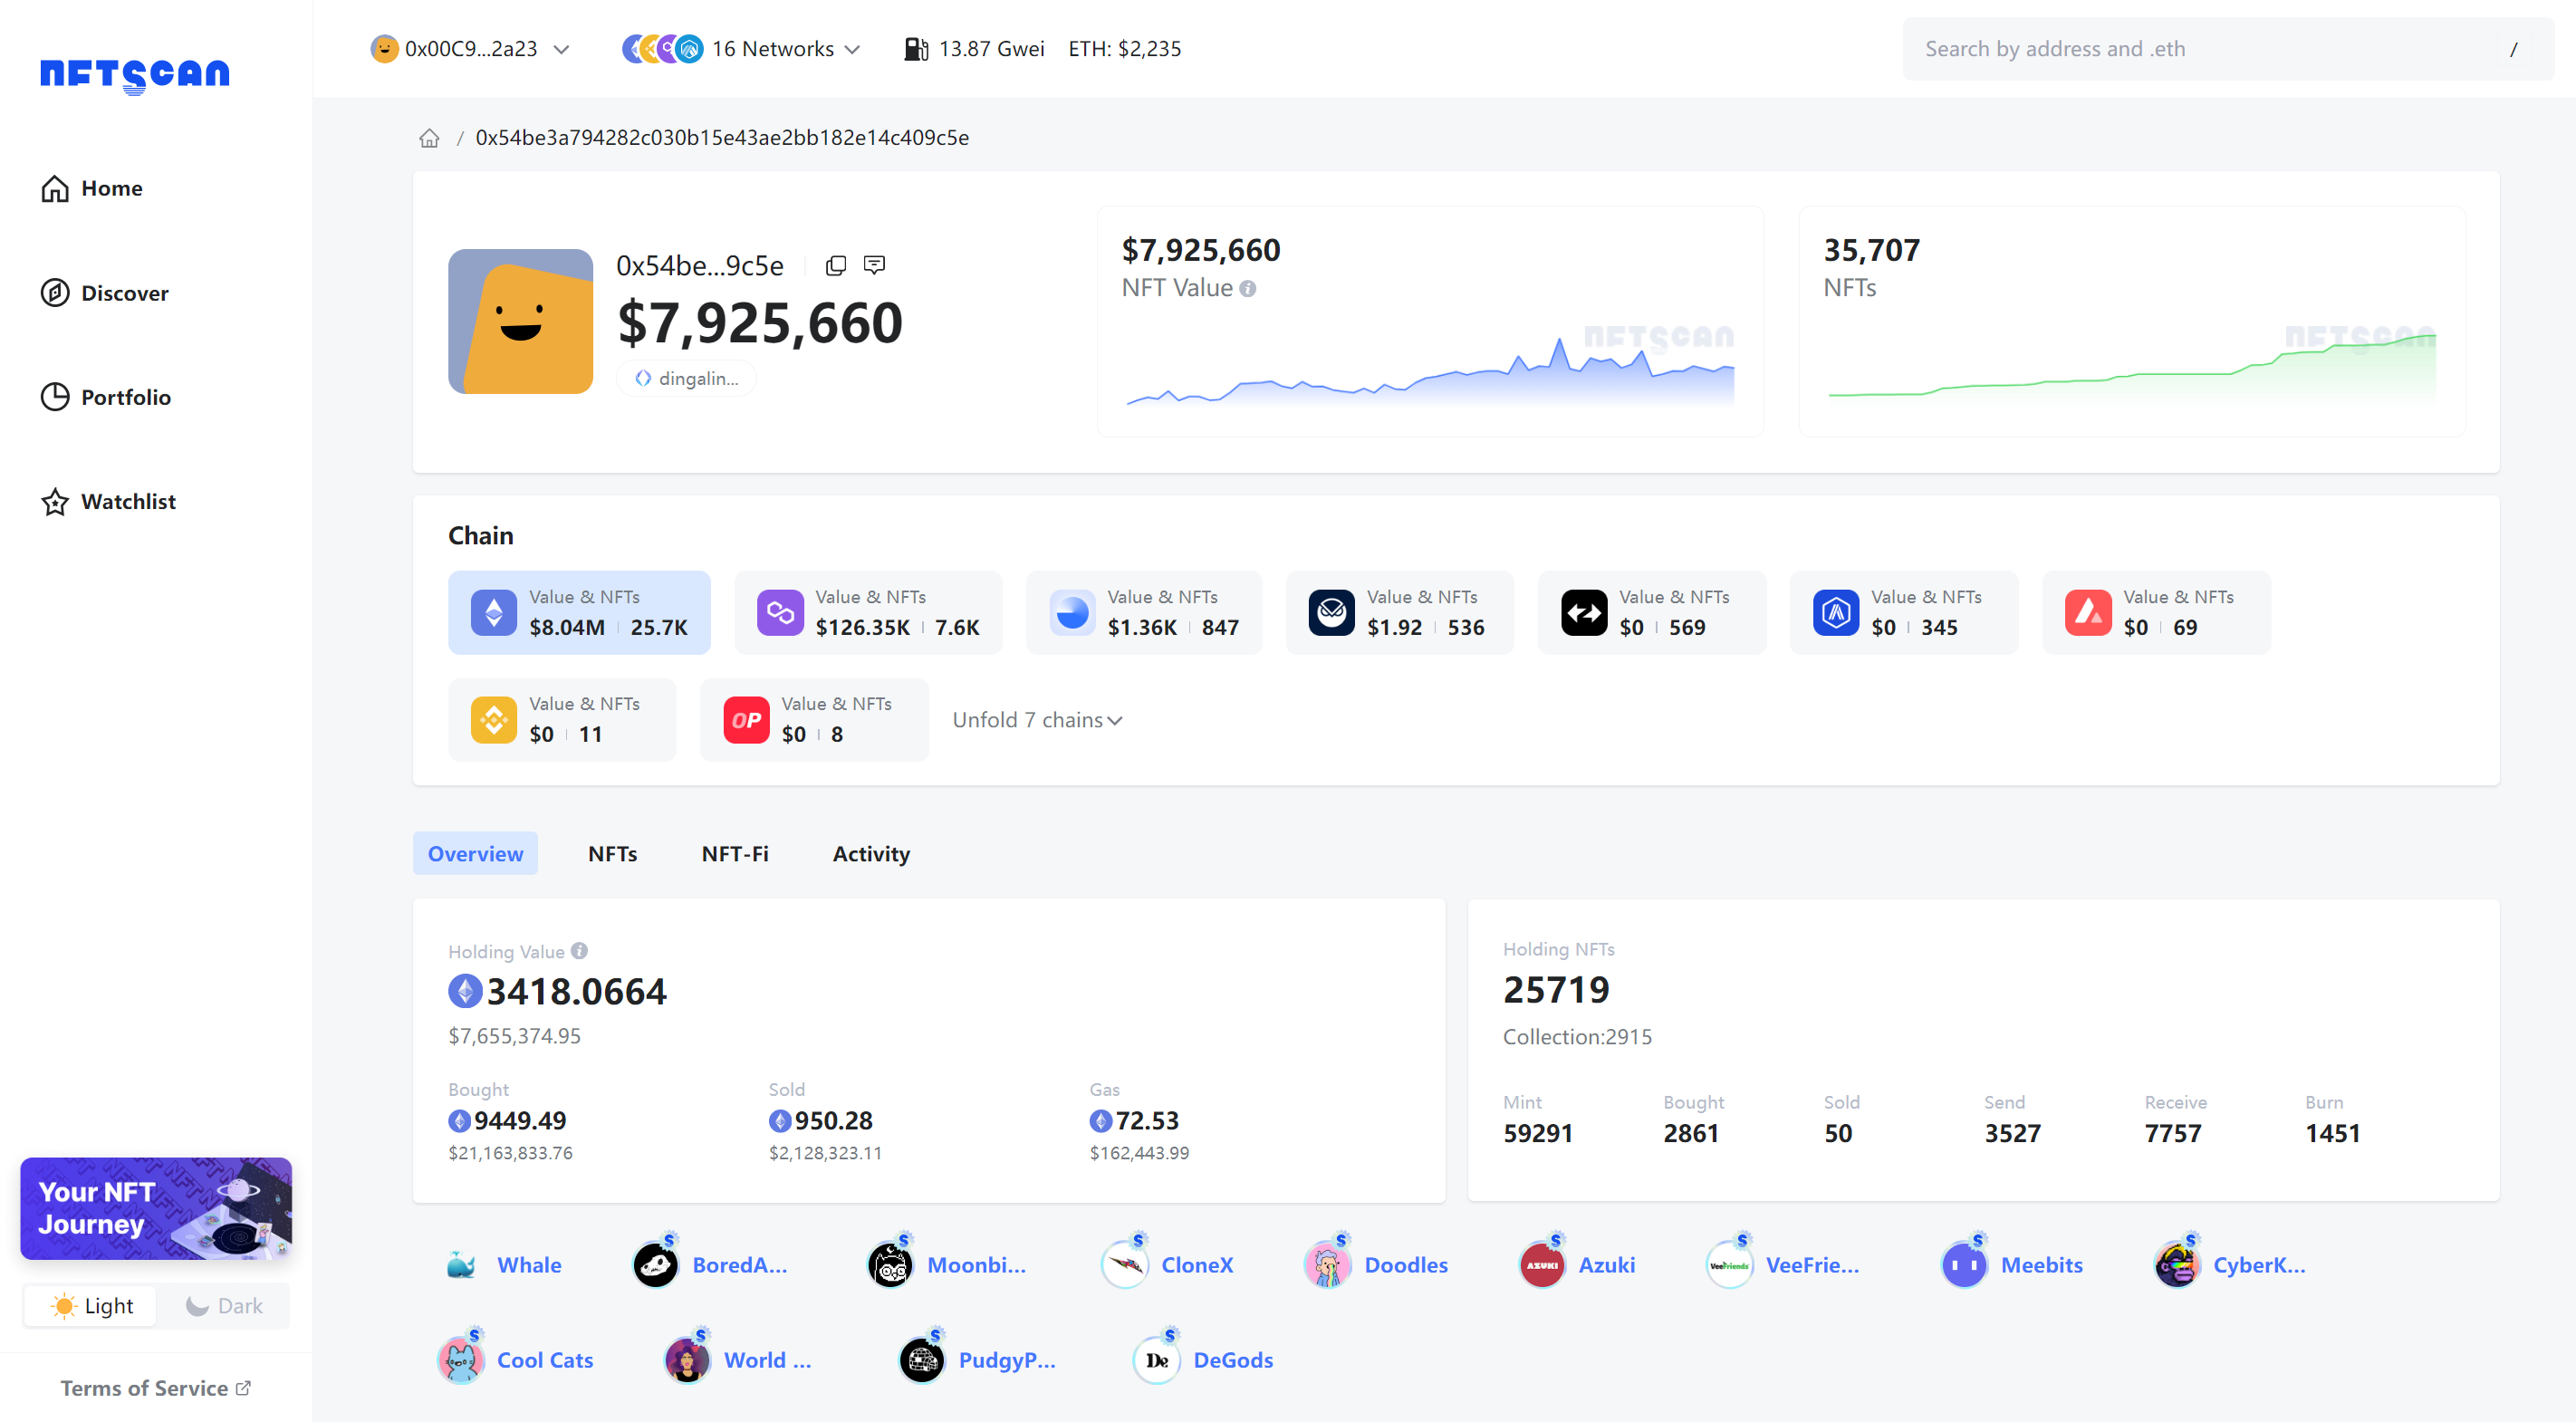Select the Ethereum chain card
The height and width of the screenshot is (1422, 2576).
pyautogui.click(x=580, y=612)
